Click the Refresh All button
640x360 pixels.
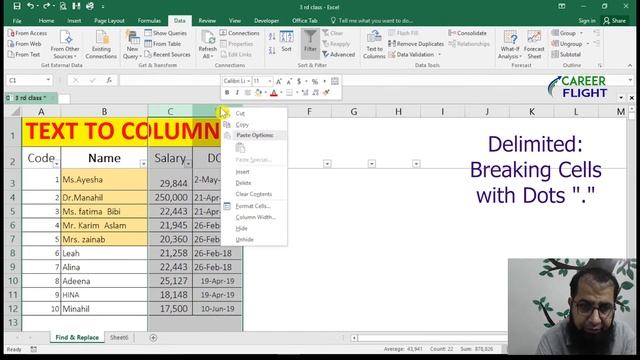click(x=207, y=45)
